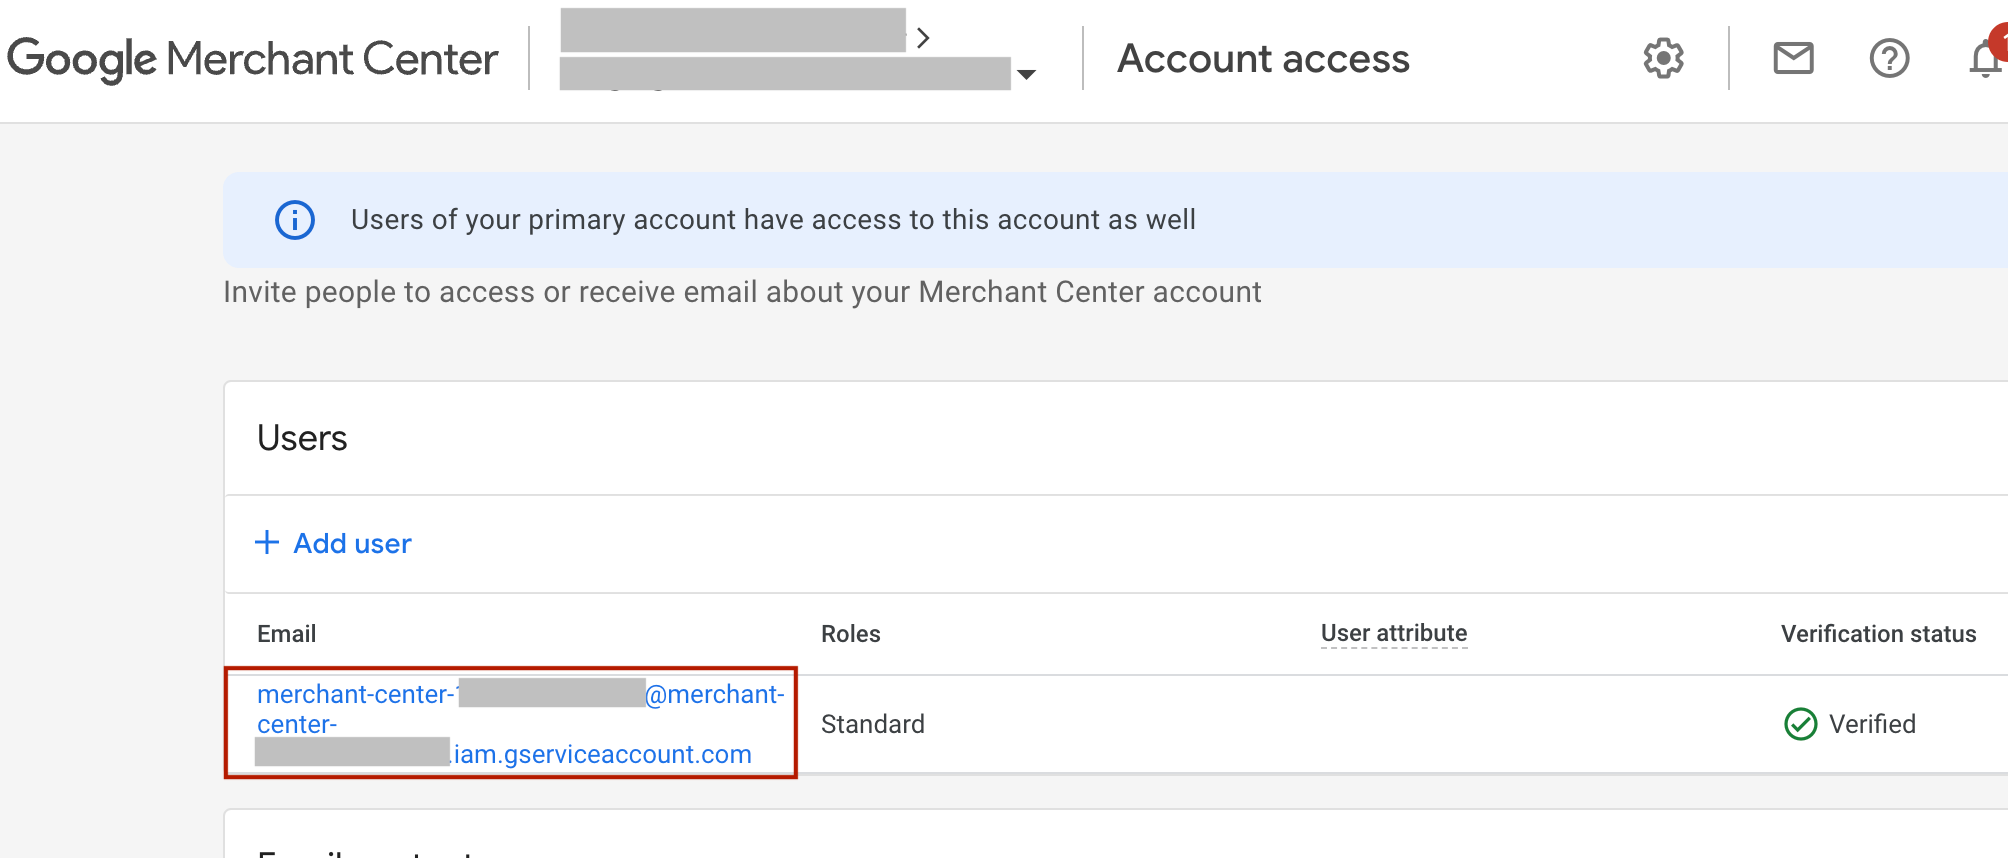Click the User attribute column header

click(x=1394, y=633)
